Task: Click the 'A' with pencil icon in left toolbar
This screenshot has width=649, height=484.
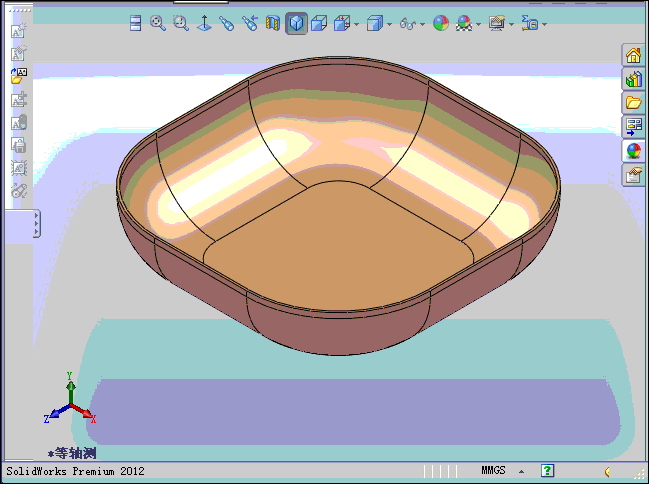Action: tap(19, 53)
